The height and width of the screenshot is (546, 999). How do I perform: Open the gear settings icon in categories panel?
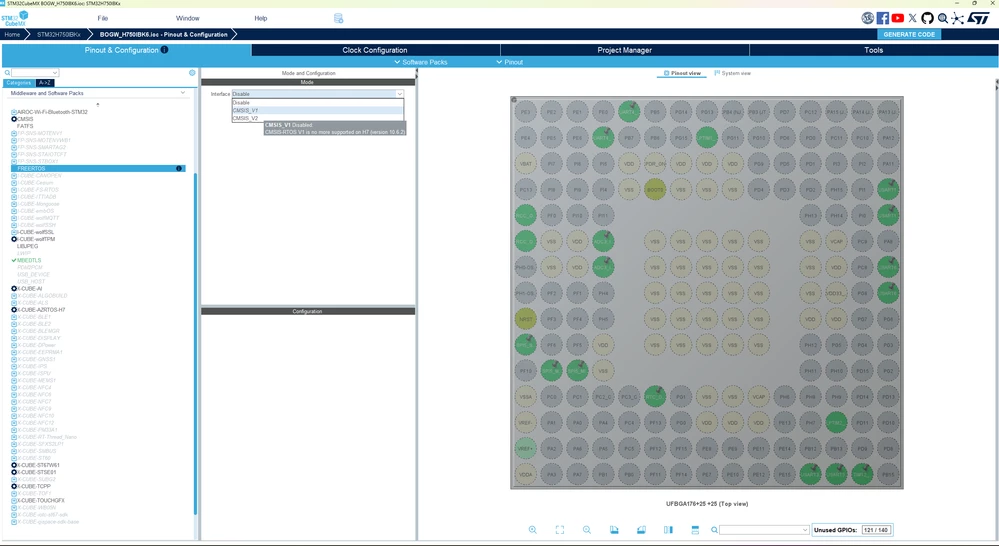[192, 73]
